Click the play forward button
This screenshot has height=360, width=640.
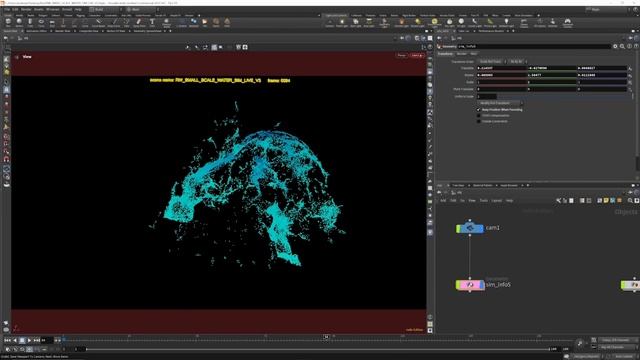pos(29,340)
